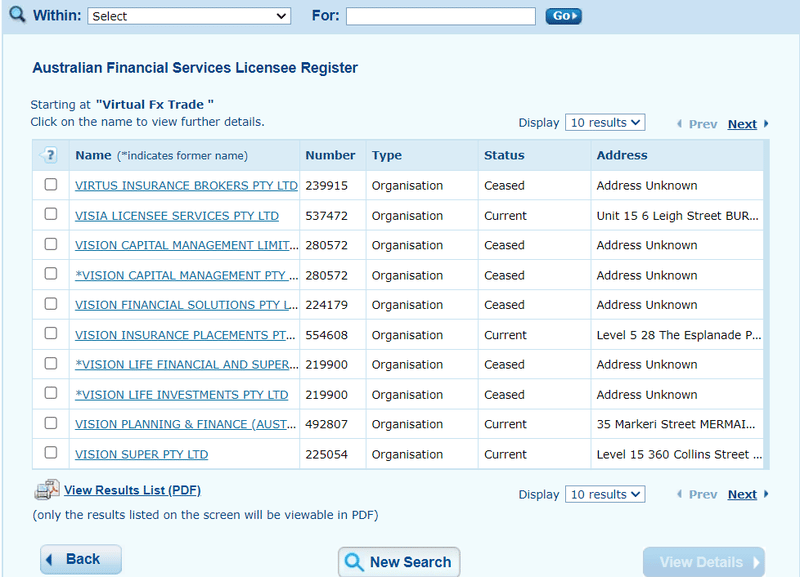The width and height of the screenshot is (800, 577).
Task: Click the bottom Next link
Action: point(742,494)
